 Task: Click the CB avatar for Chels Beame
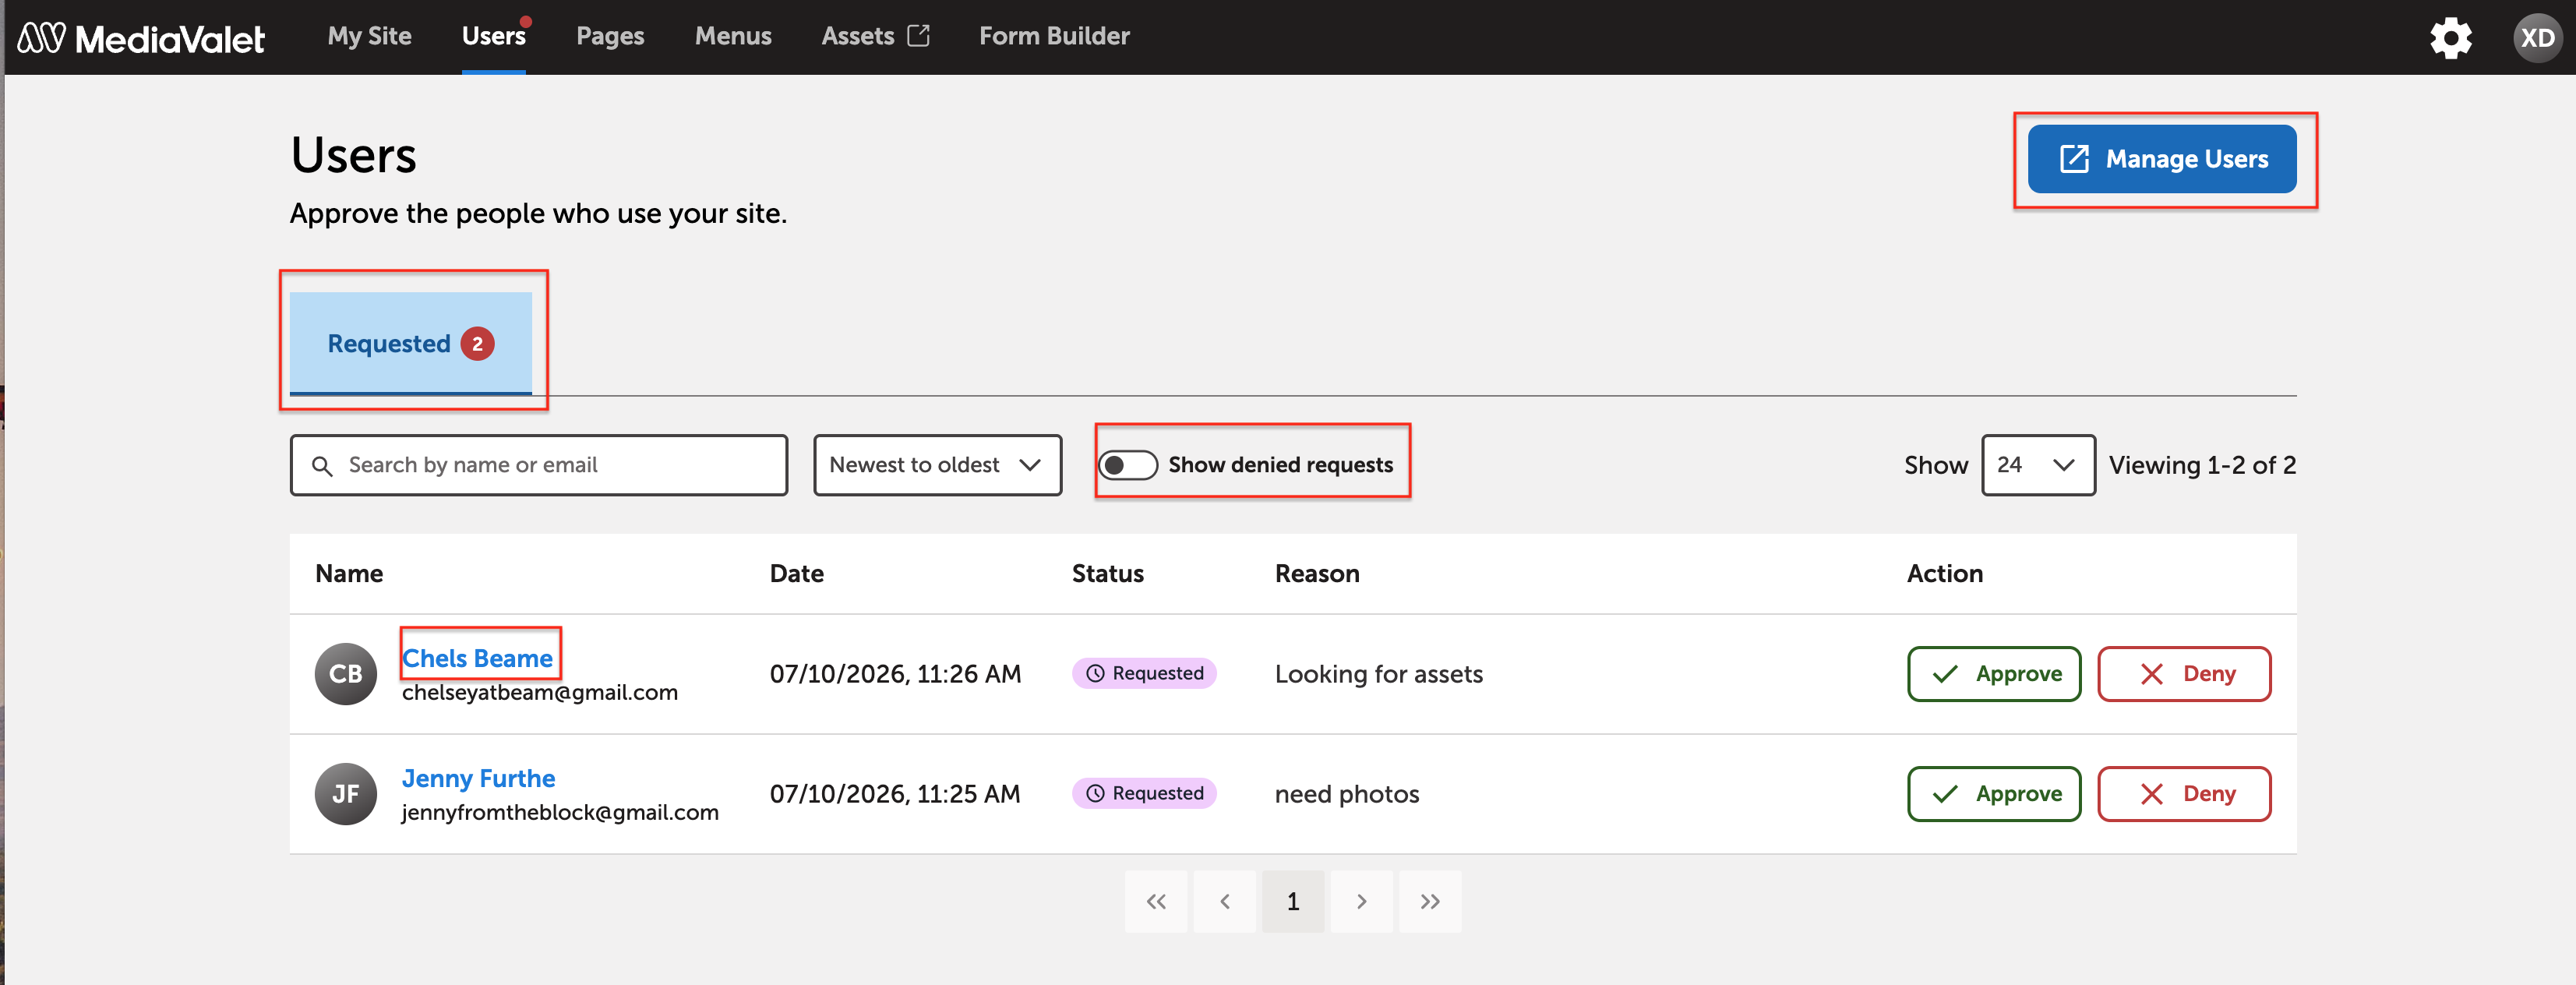[345, 673]
